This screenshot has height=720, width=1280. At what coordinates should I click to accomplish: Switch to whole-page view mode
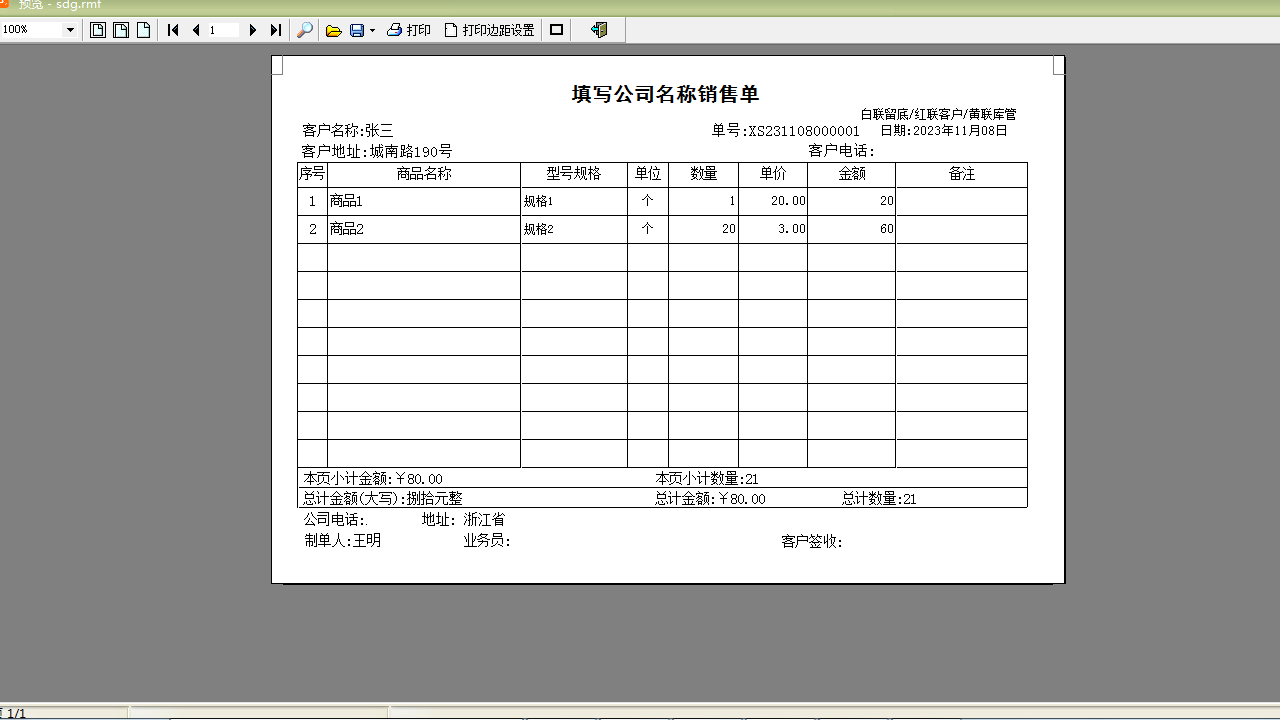97,30
